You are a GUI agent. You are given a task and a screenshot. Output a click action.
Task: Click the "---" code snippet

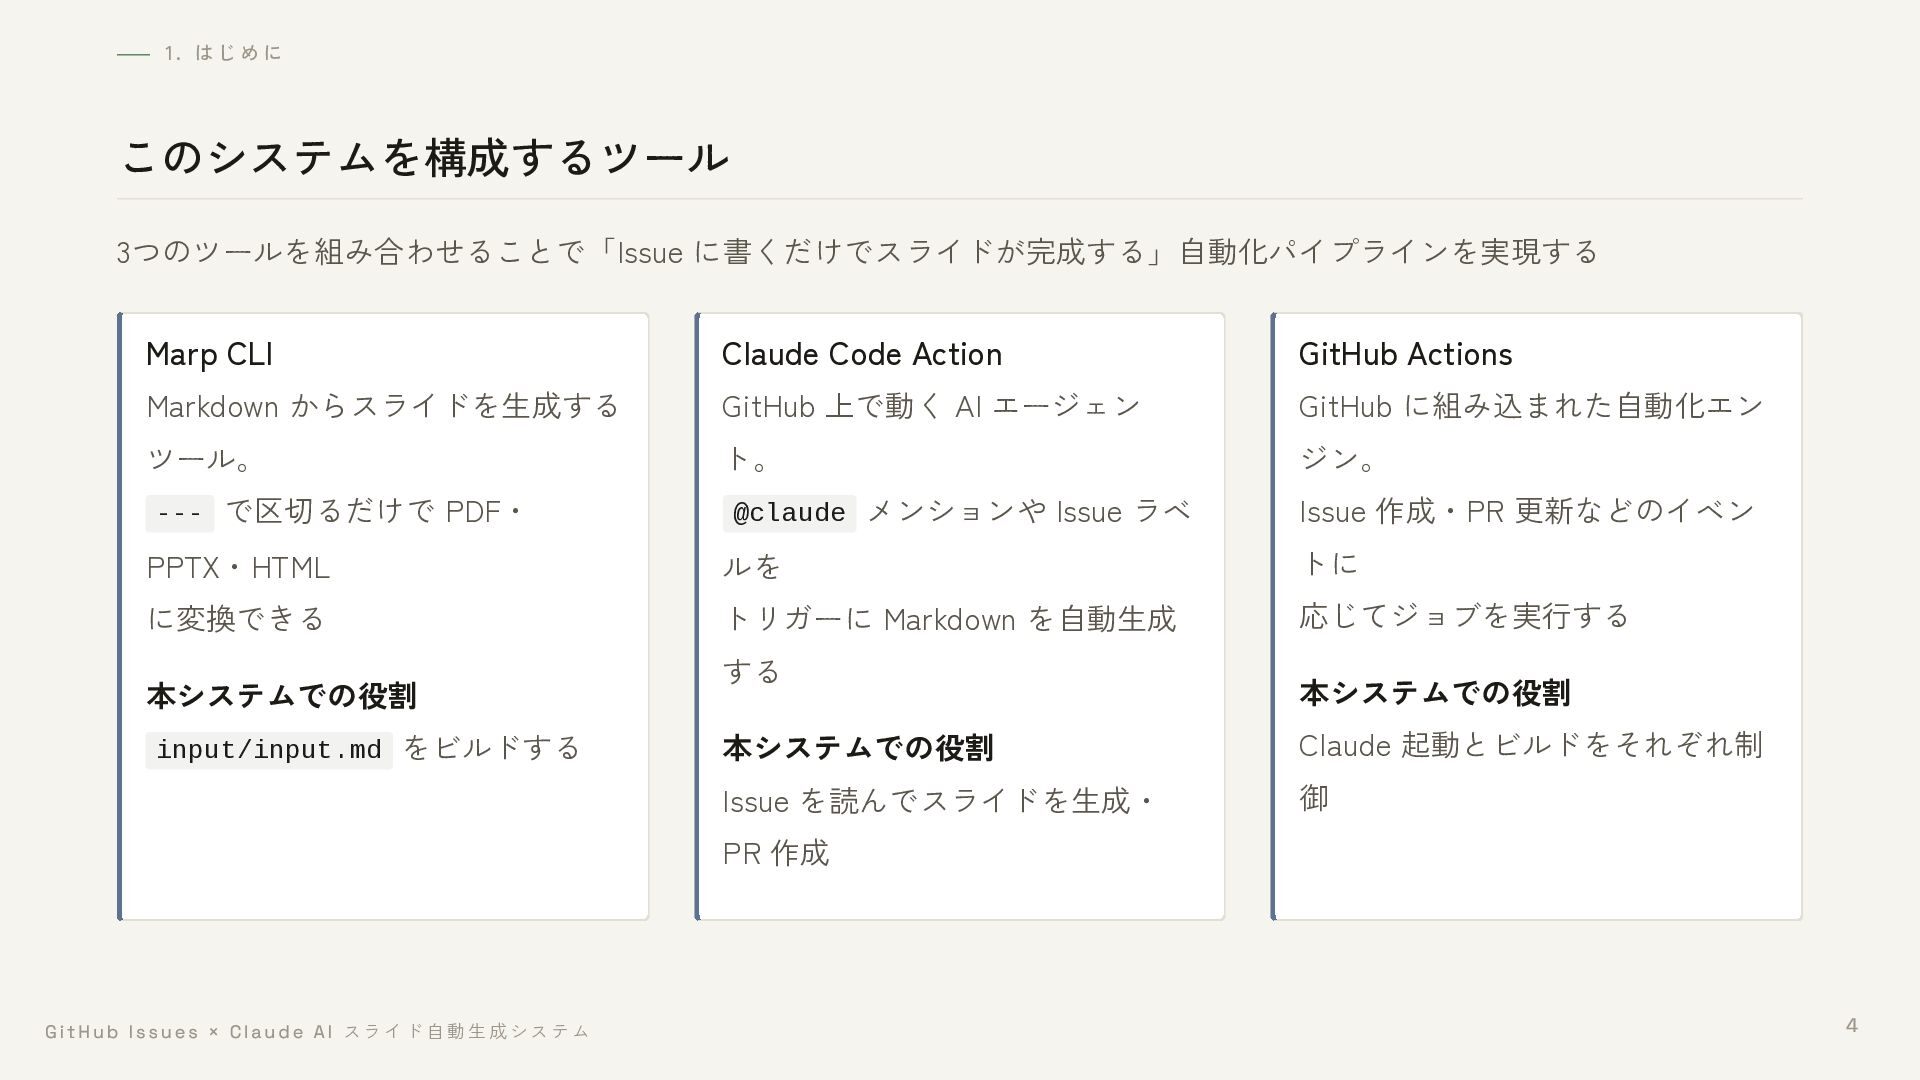tap(180, 513)
